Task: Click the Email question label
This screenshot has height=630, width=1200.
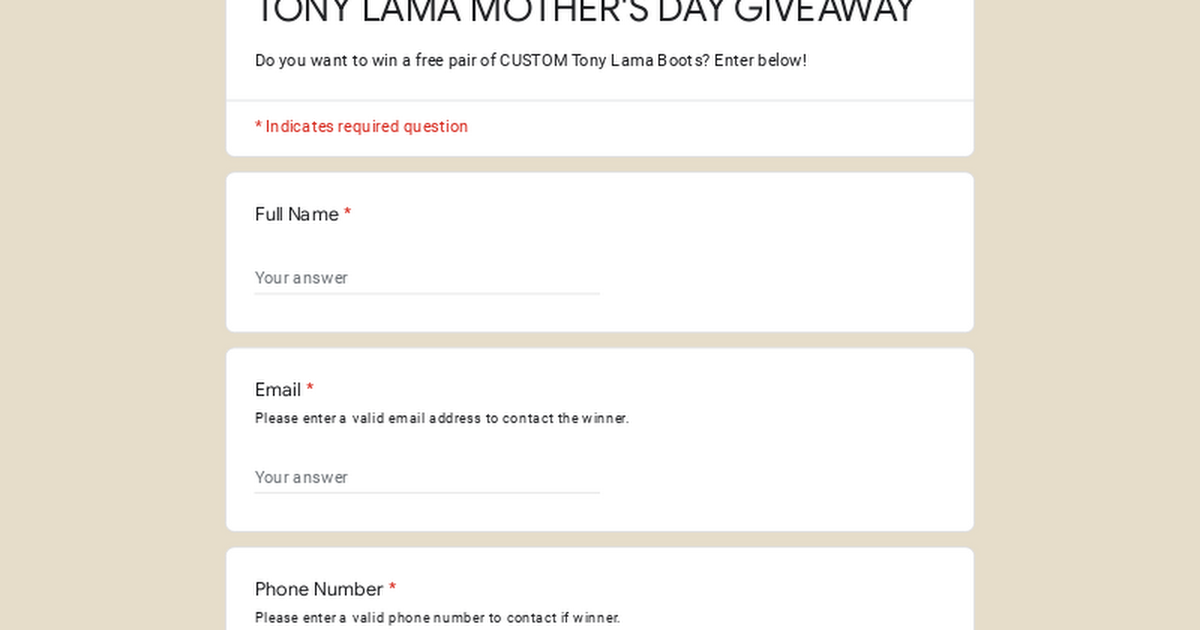Action: click(278, 390)
